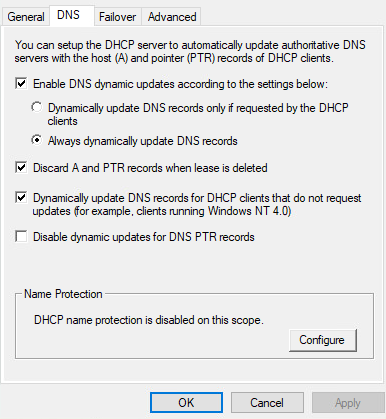386x419 pixels.
Task: Enable Disable dynamic updates for PTR records
Action: coord(21,237)
